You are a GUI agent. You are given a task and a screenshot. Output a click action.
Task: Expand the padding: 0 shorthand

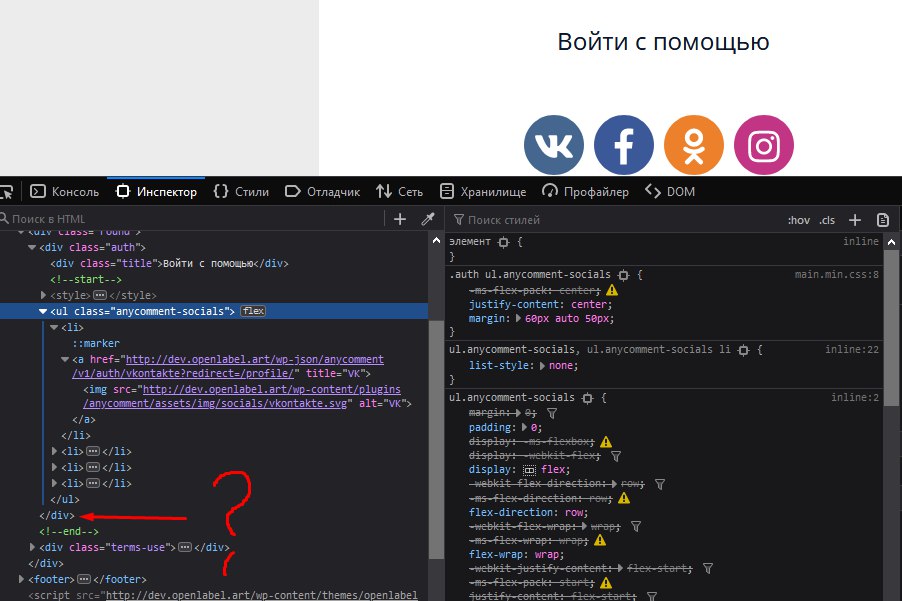[x=524, y=427]
